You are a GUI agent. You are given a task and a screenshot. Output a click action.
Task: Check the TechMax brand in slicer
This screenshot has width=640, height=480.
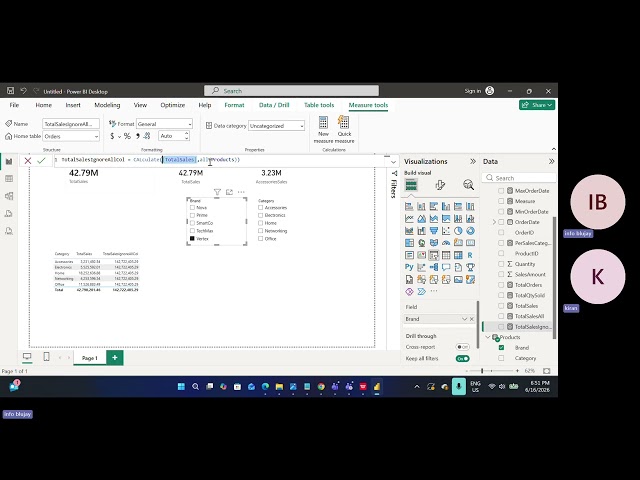pos(192,231)
